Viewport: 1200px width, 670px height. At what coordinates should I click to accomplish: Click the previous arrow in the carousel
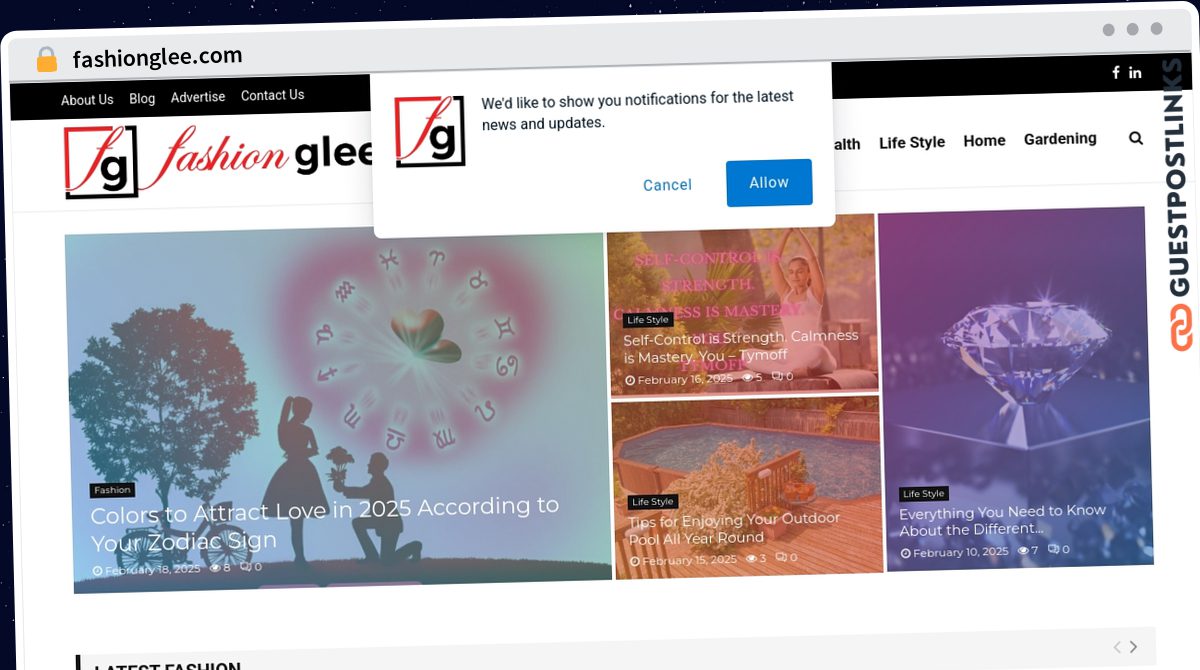[x=1117, y=646]
